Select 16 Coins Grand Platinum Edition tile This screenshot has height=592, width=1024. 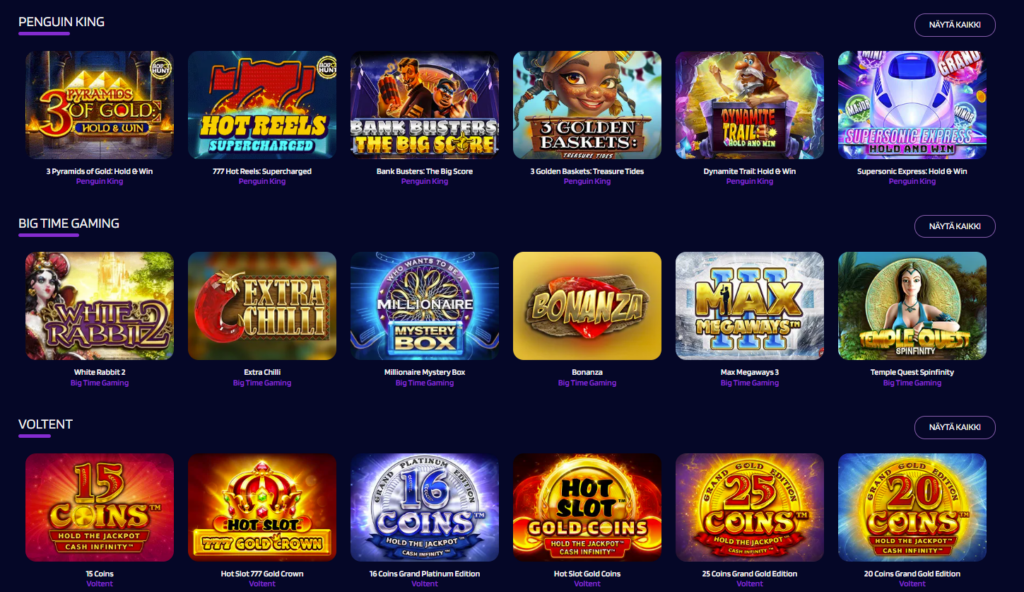click(424, 508)
